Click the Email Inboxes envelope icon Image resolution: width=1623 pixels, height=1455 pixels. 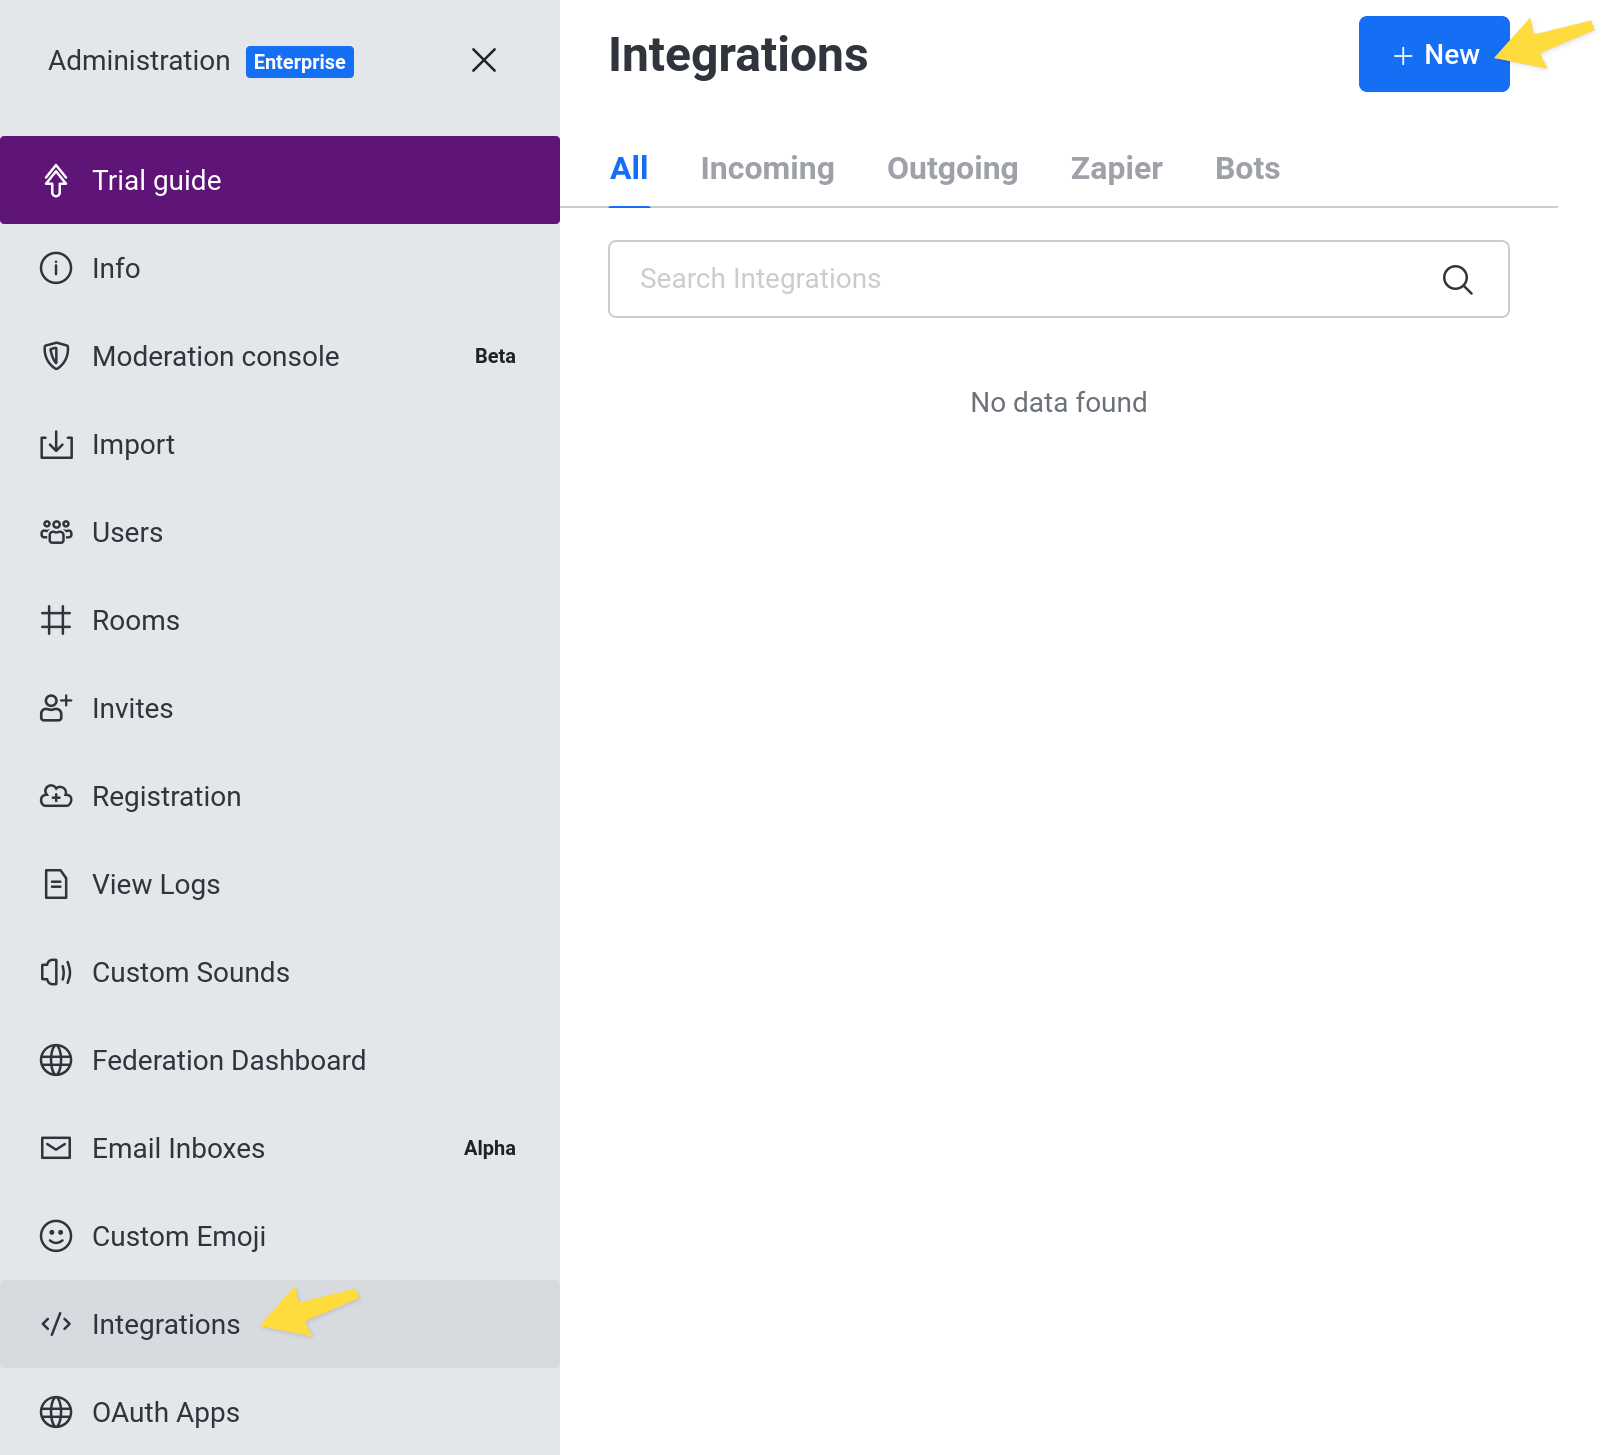[56, 1148]
